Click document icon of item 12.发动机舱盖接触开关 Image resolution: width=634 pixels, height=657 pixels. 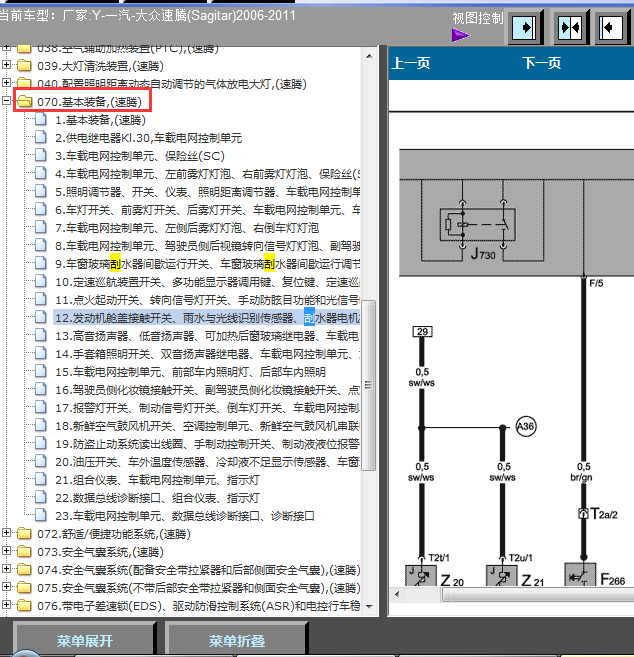[41, 318]
